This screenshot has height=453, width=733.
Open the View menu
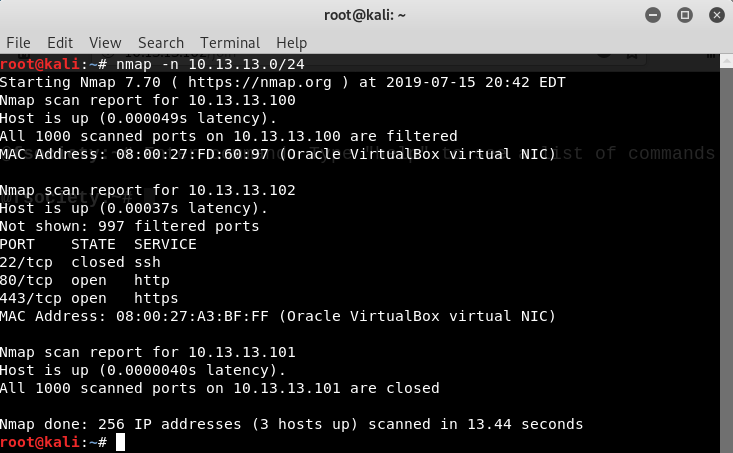(105, 43)
